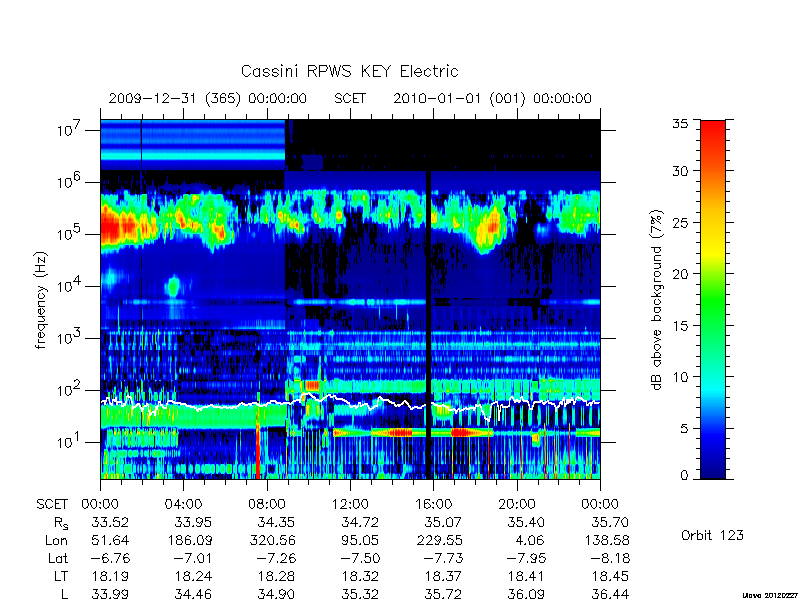
Task: Click the 10^1 frequency tick label
Action: (71, 442)
